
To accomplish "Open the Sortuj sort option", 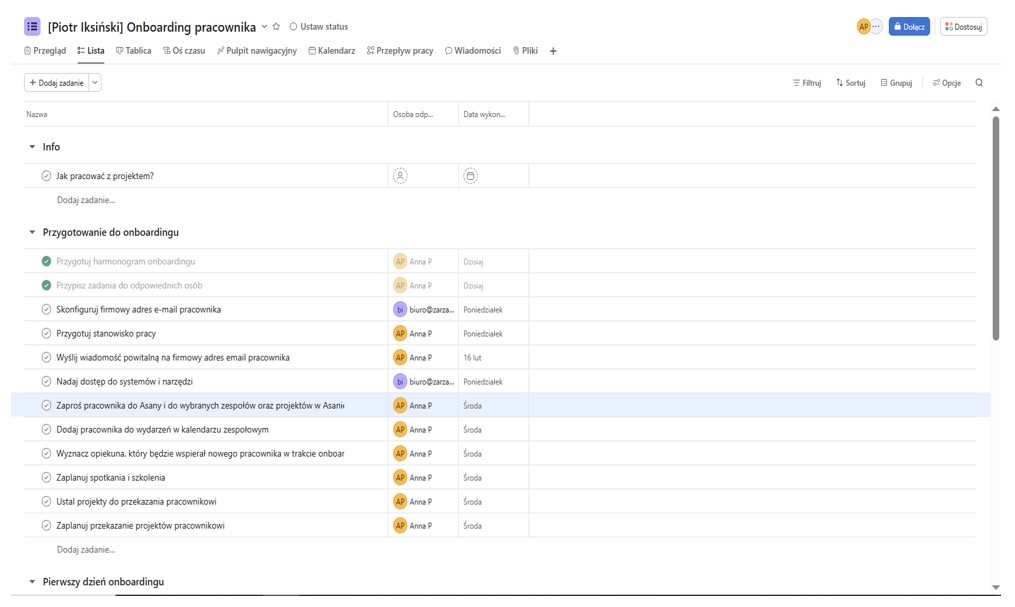I will click(x=851, y=83).
